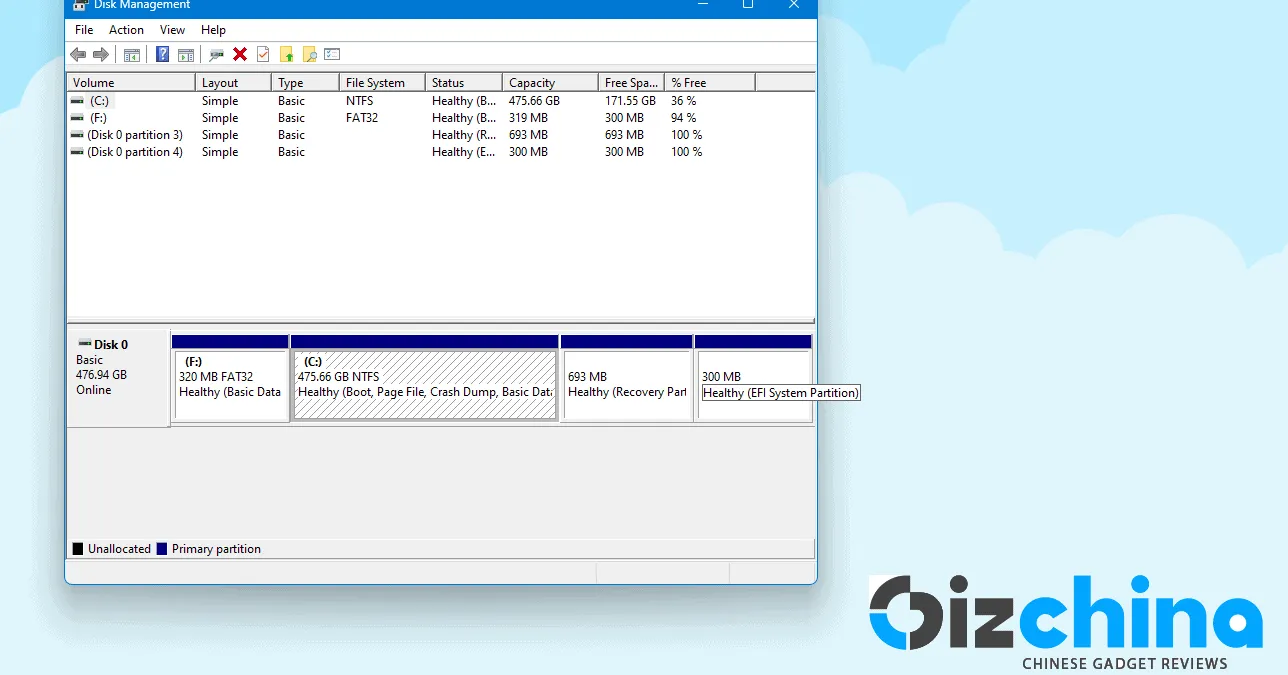Sort by File System column header
The height and width of the screenshot is (675, 1288).
[381, 83]
